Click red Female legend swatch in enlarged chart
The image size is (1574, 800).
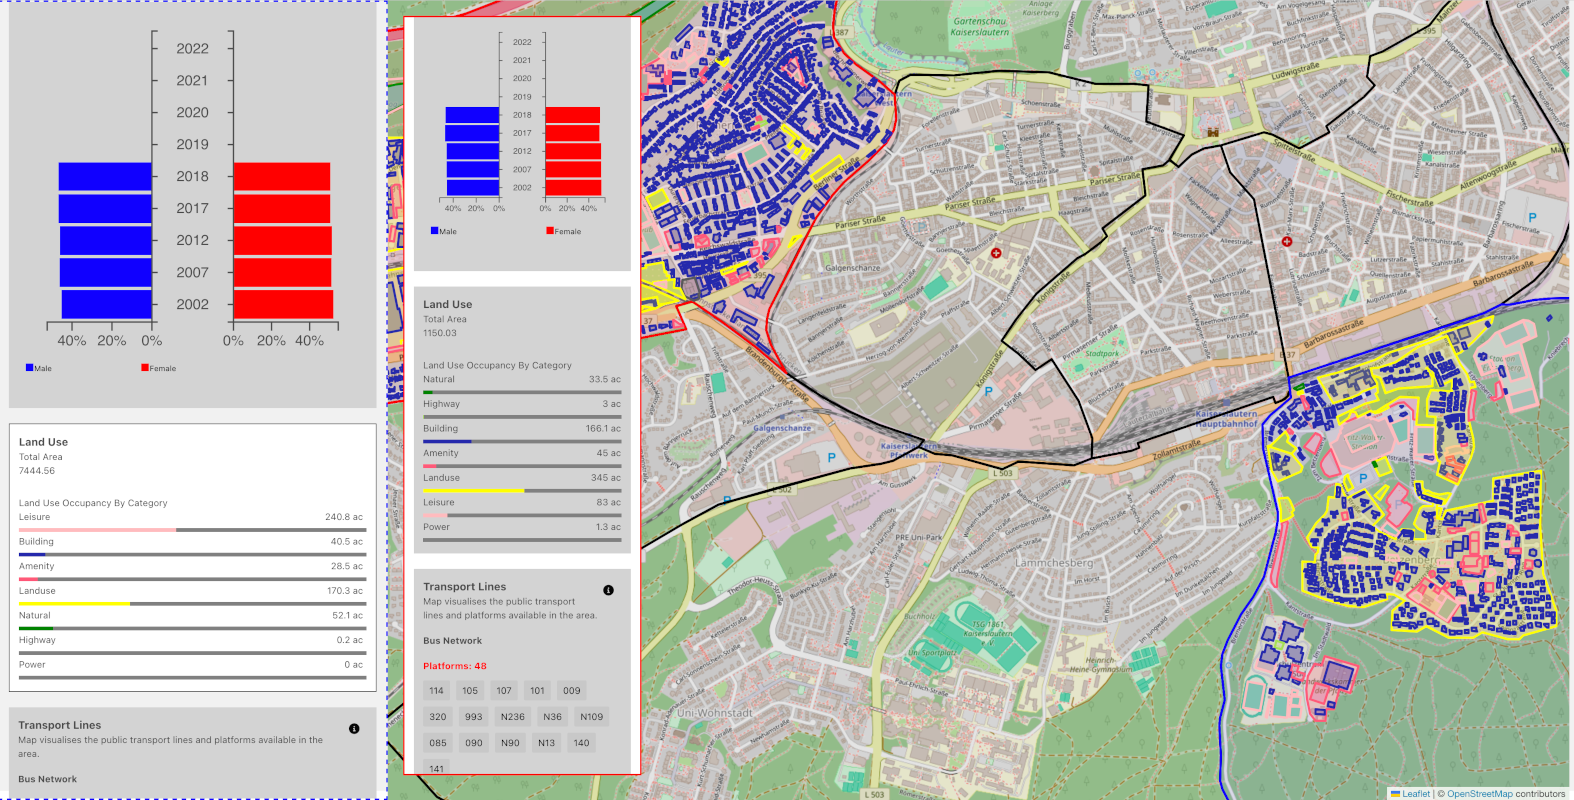click(145, 367)
